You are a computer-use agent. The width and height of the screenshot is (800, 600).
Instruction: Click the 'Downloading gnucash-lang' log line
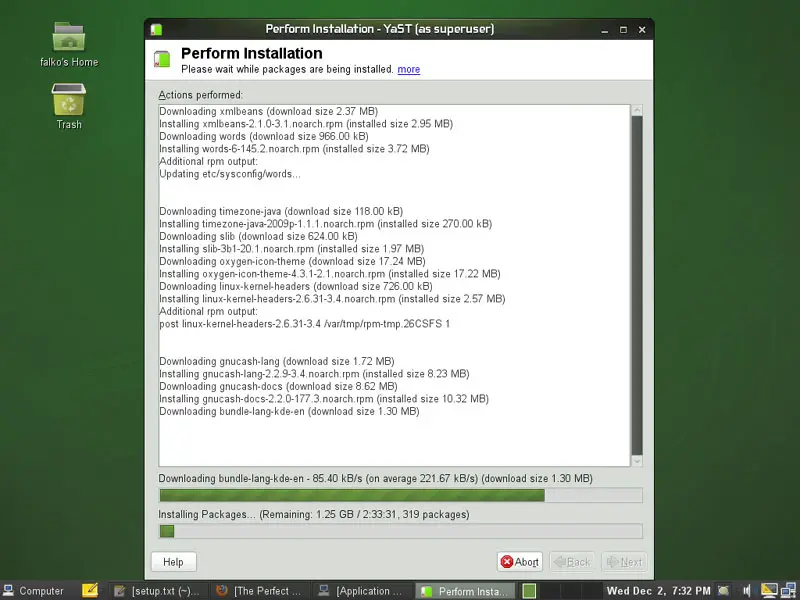tap(277, 361)
